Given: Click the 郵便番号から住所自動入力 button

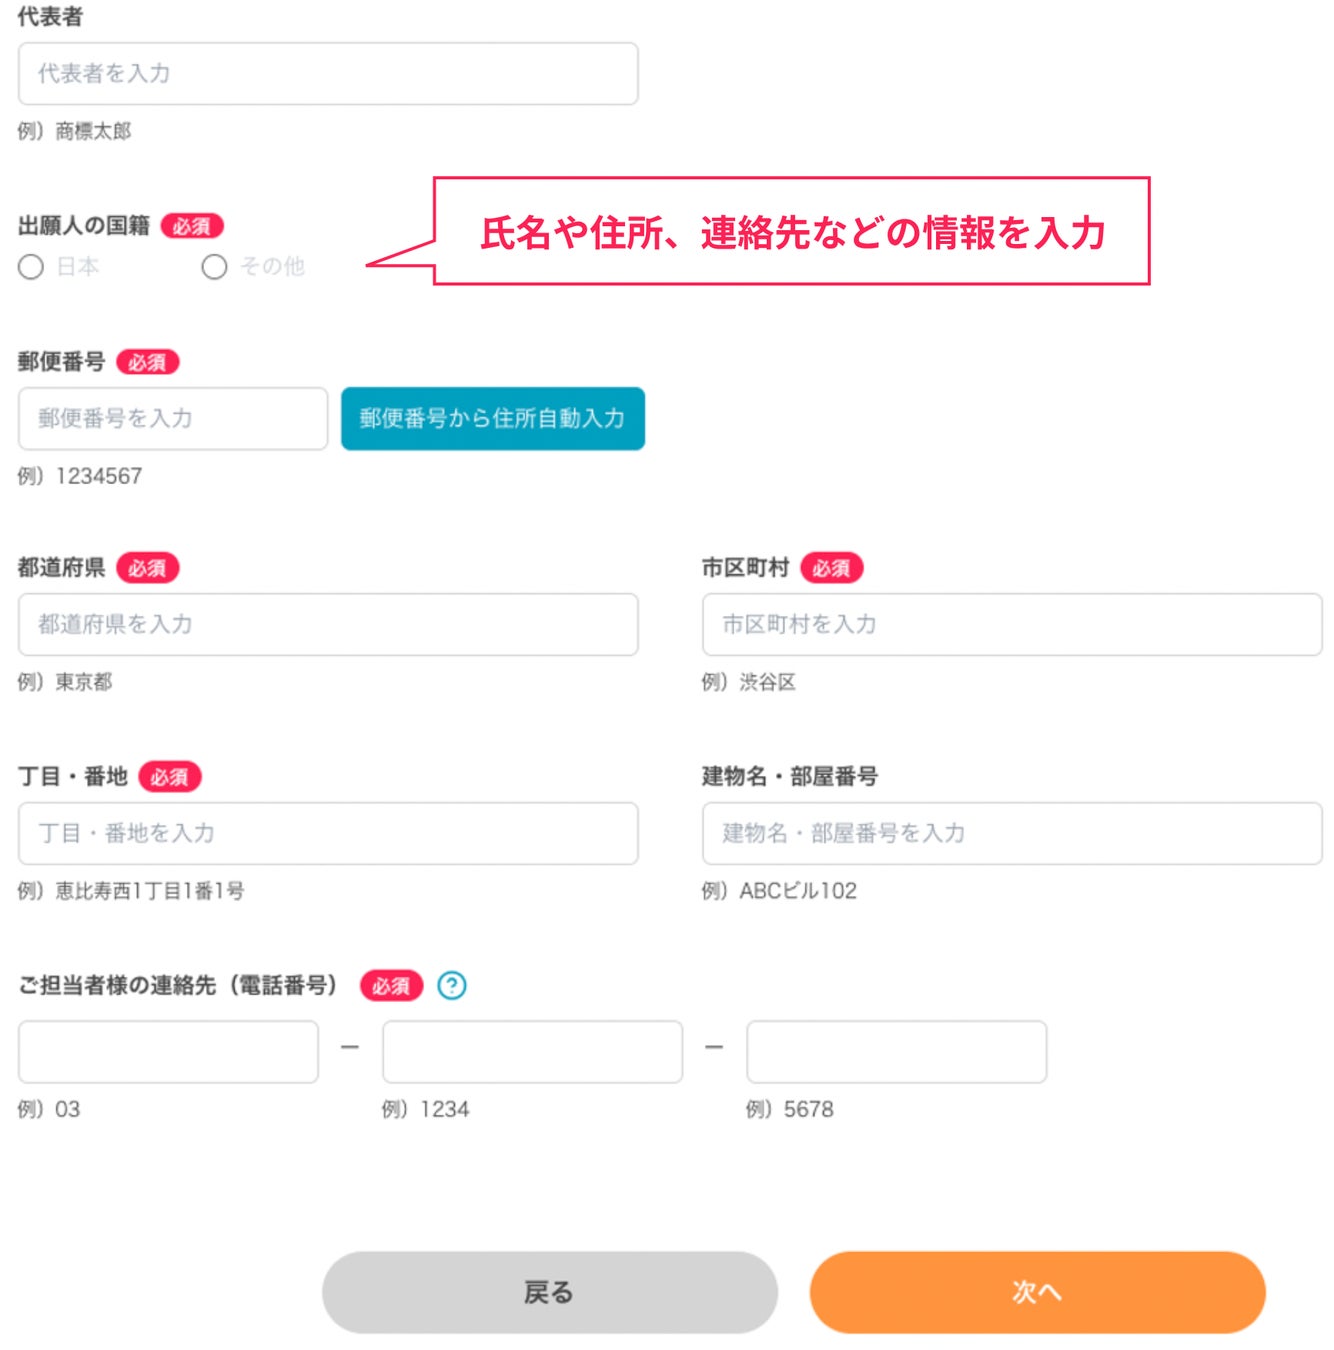Looking at the screenshot, I should (x=492, y=418).
